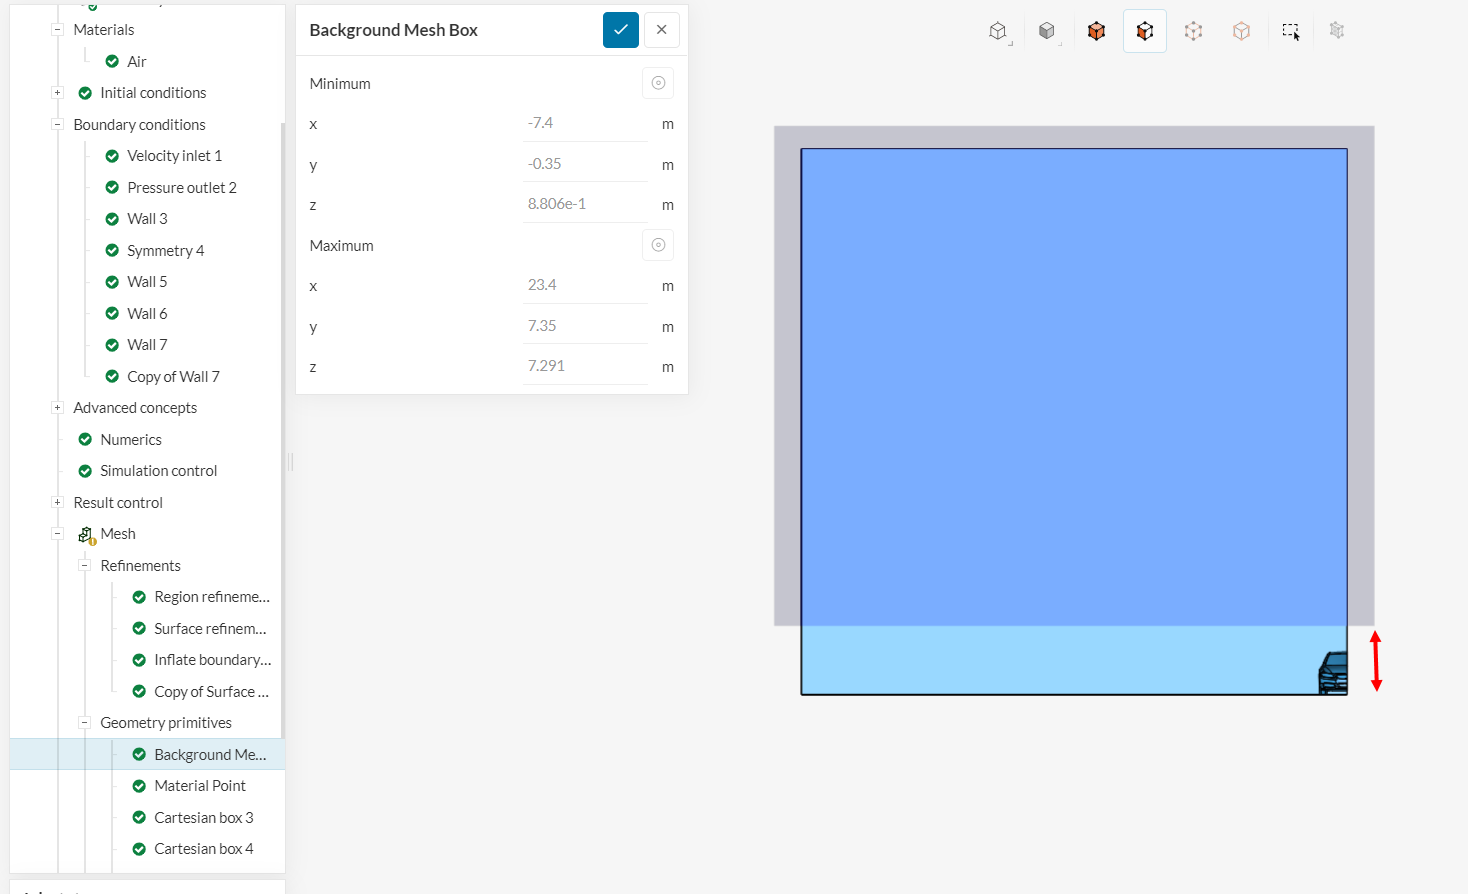Click green check icon beside Numerics
1468x894 pixels.
pyautogui.click(x=85, y=440)
